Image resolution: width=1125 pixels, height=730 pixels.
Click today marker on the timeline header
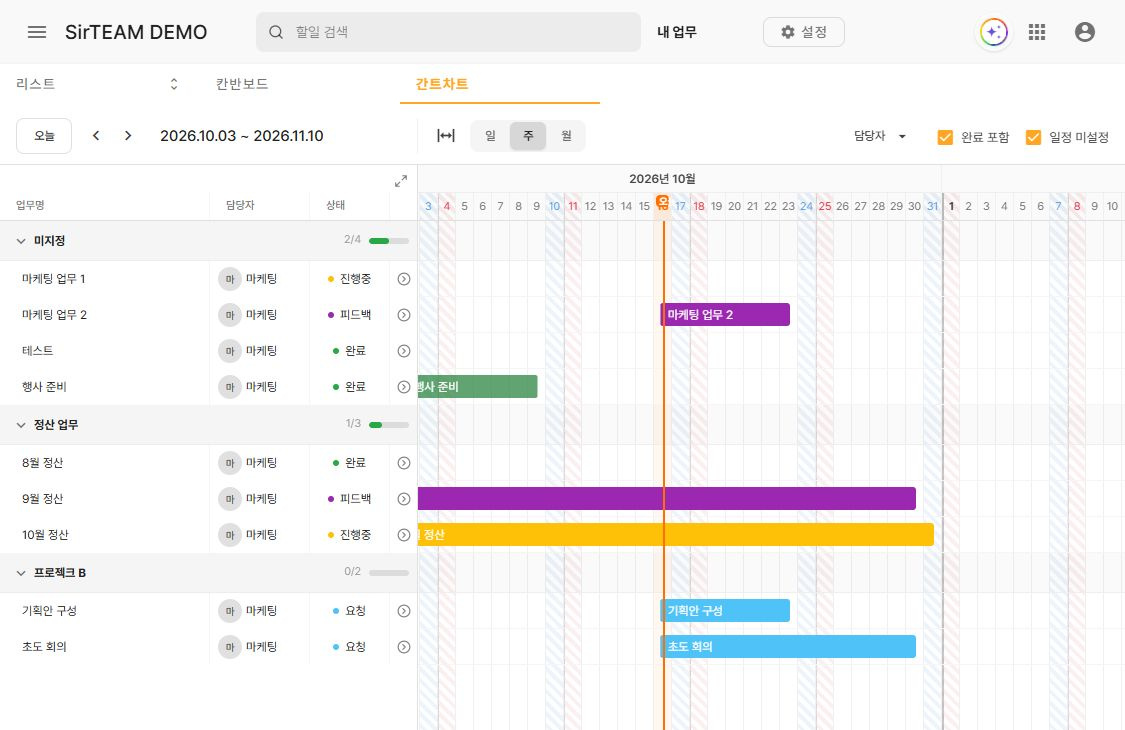pos(662,202)
